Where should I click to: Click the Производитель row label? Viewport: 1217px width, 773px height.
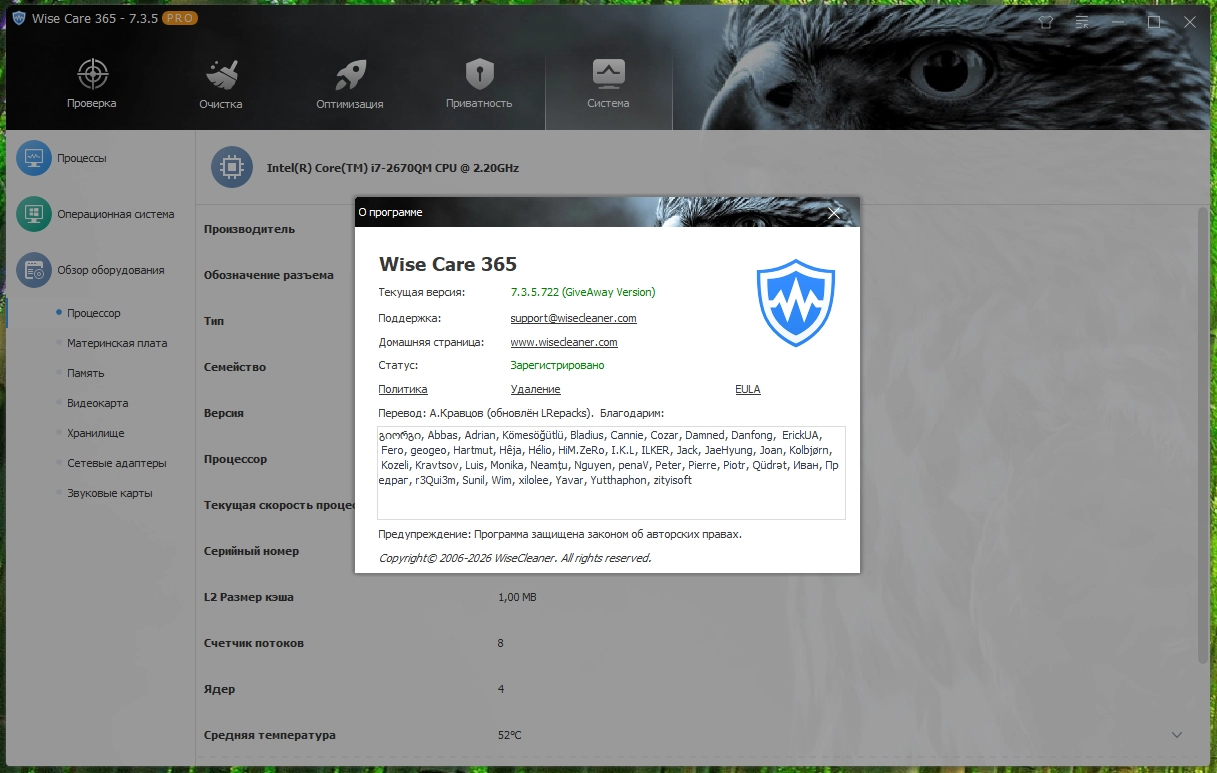tap(249, 229)
